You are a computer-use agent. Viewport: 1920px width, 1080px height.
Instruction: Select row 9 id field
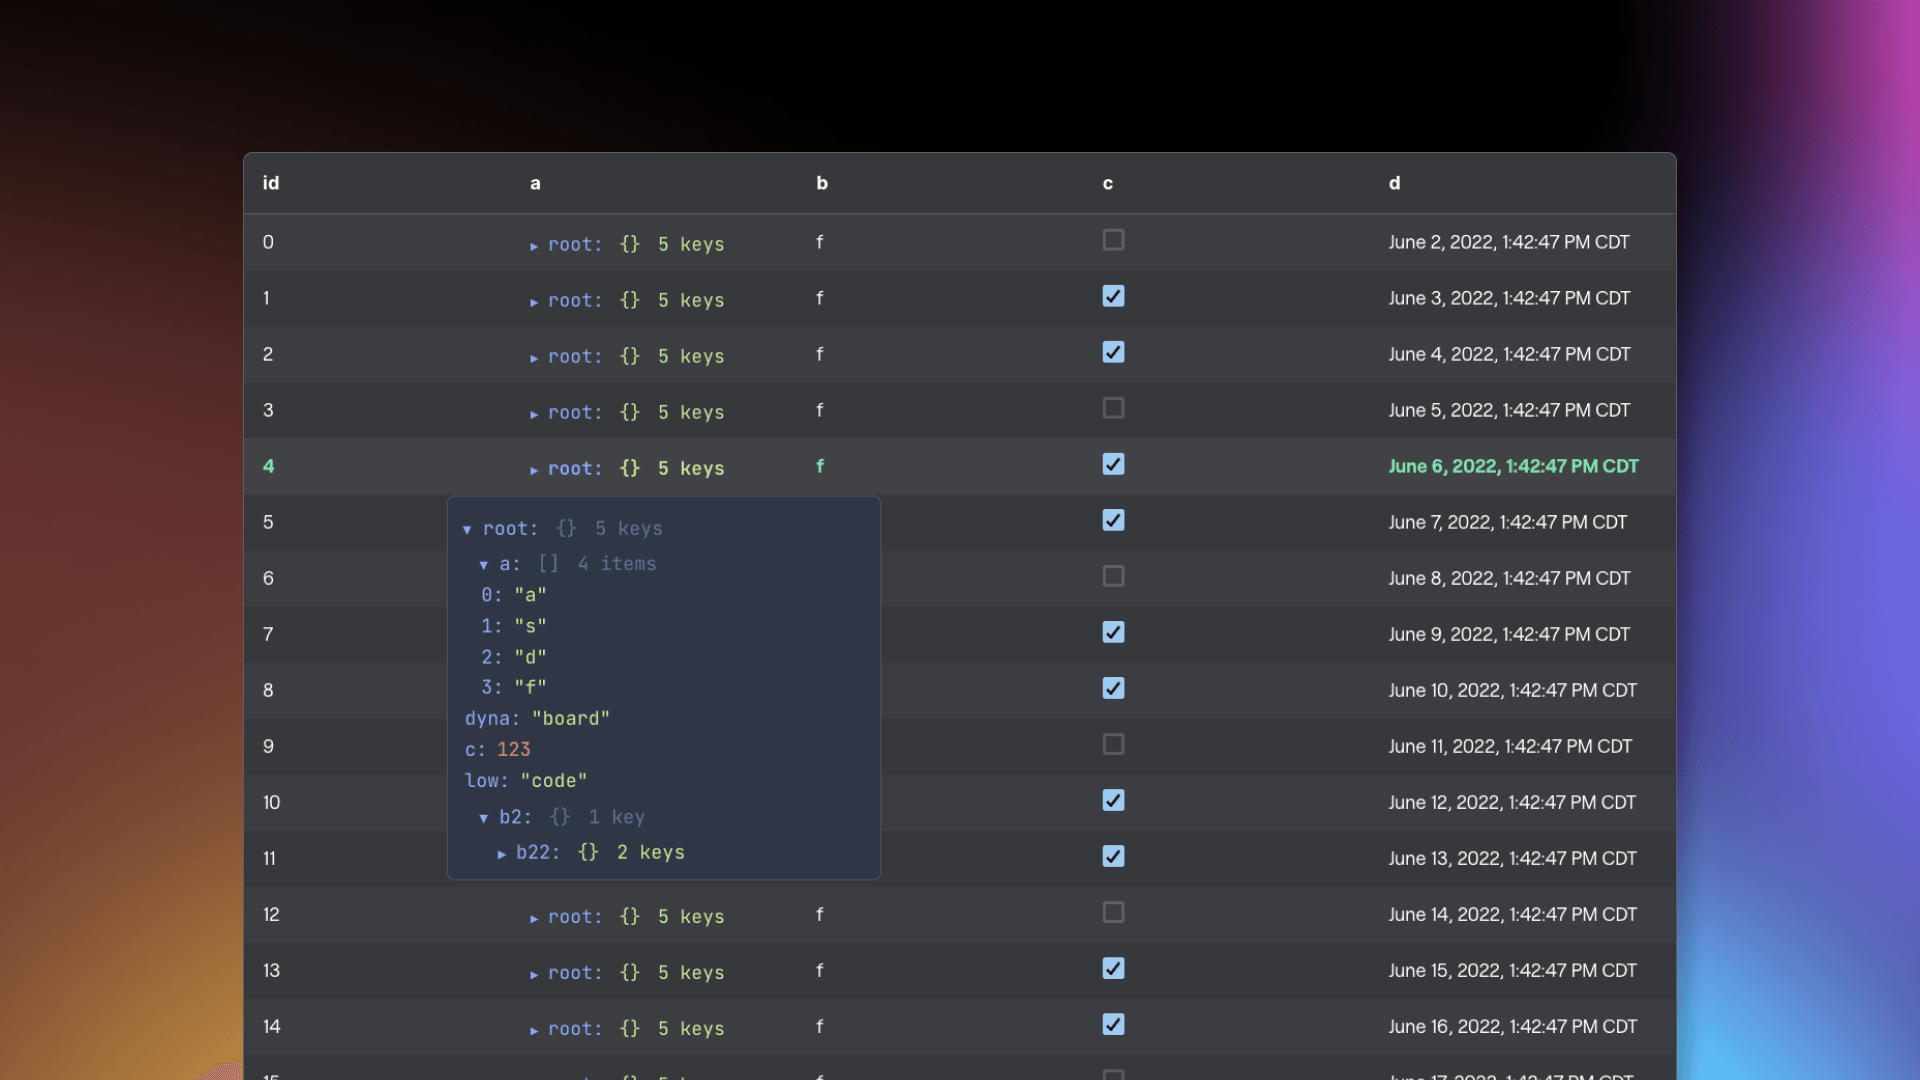268,745
